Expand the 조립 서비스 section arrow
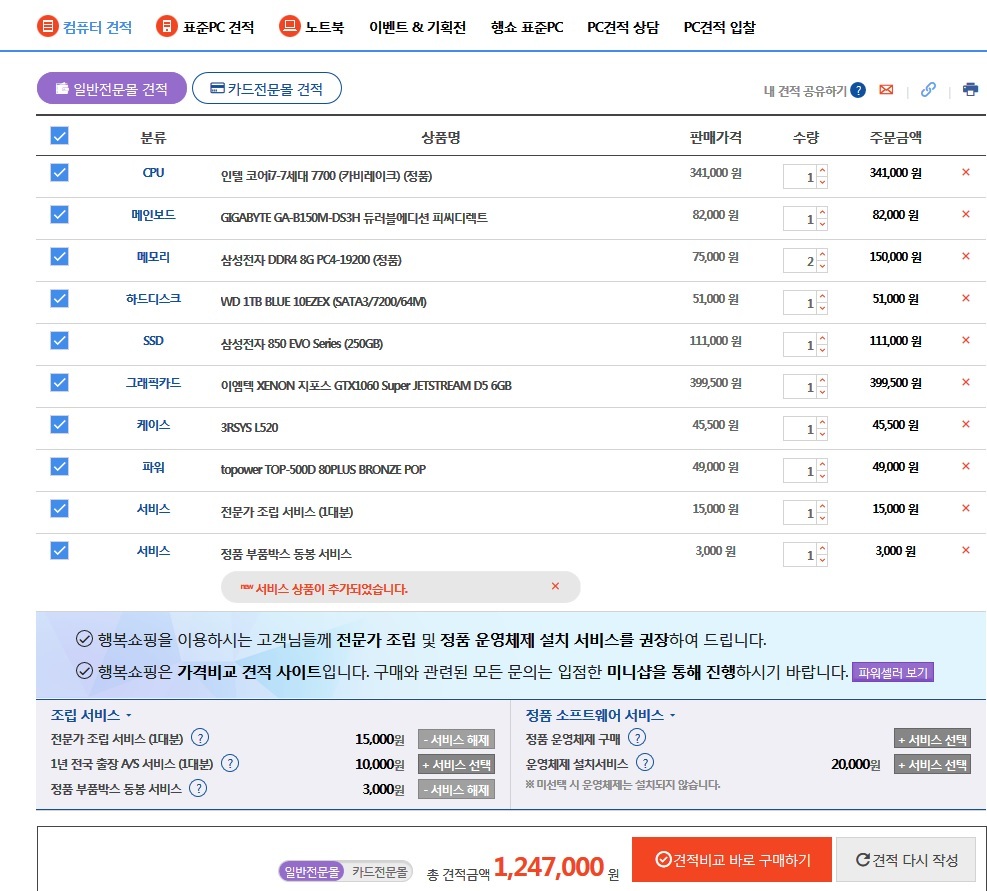The width and height of the screenshot is (987, 891). tap(128, 716)
